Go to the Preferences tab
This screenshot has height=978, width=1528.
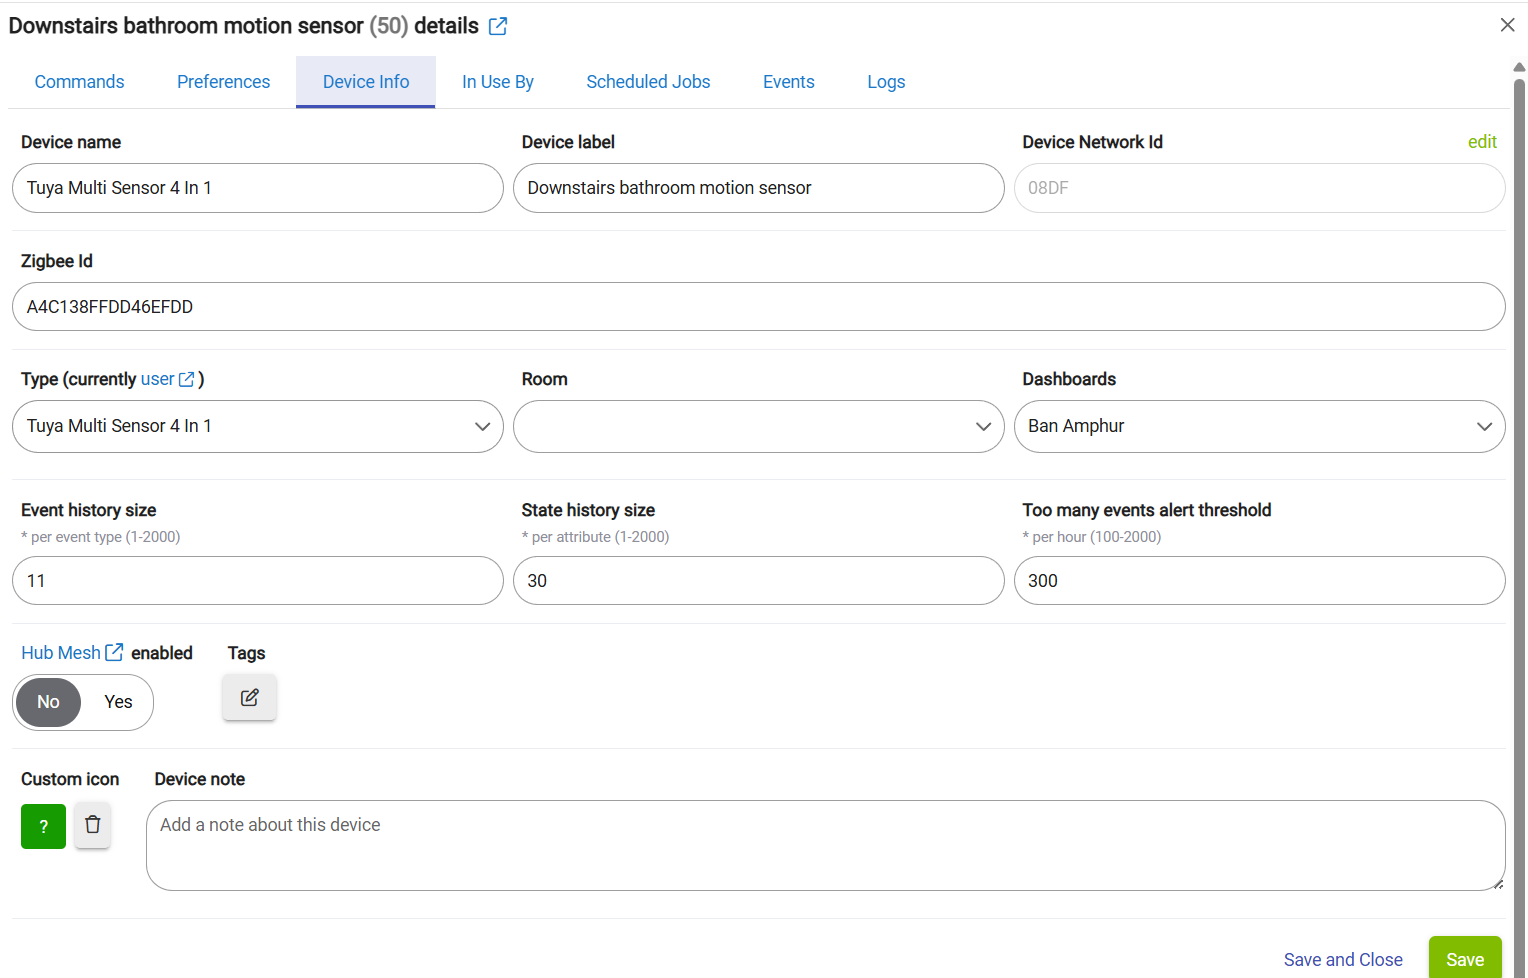click(x=223, y=82)
